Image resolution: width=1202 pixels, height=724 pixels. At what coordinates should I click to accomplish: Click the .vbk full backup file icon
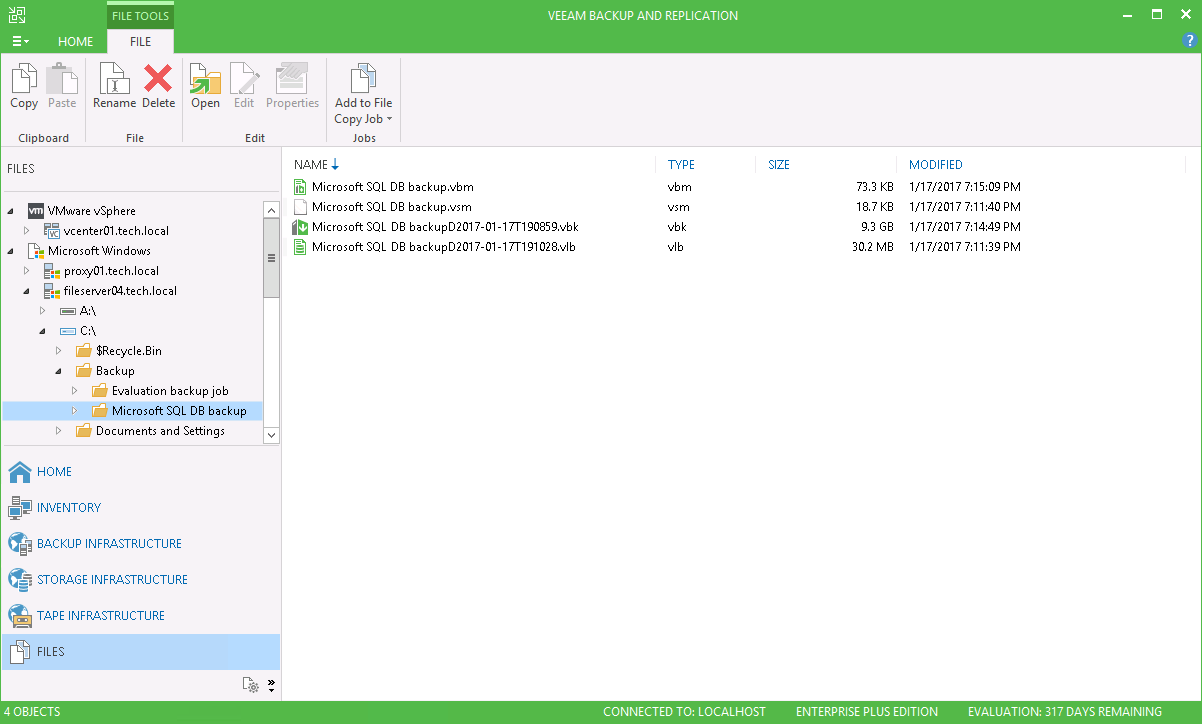(x=299, y=227)
